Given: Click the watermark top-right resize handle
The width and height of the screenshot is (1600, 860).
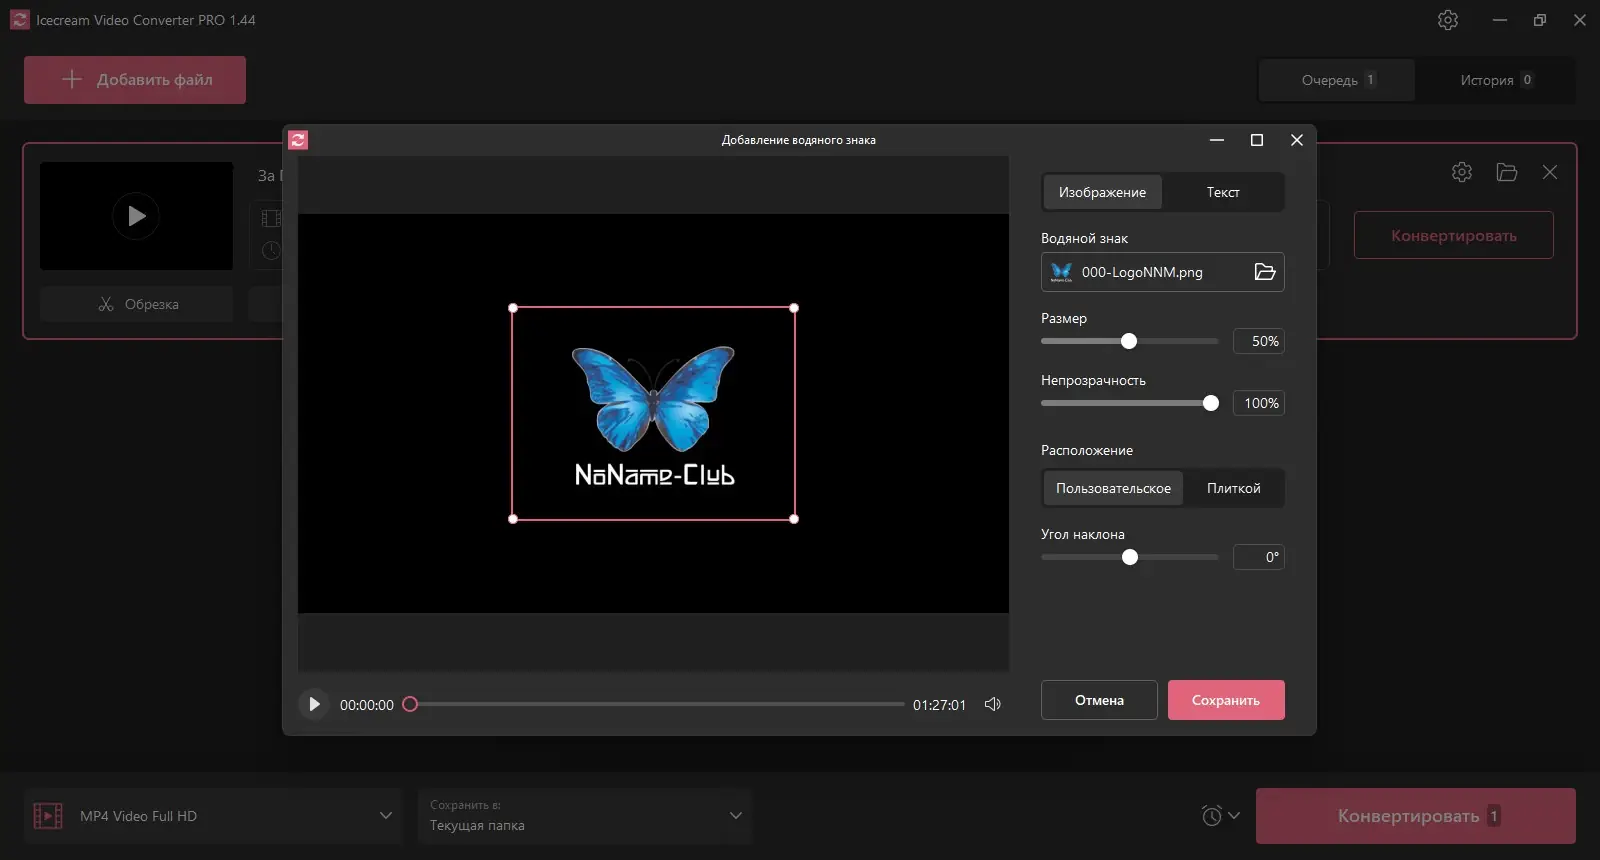Looking at the screenshot, I should click(794, 308).
